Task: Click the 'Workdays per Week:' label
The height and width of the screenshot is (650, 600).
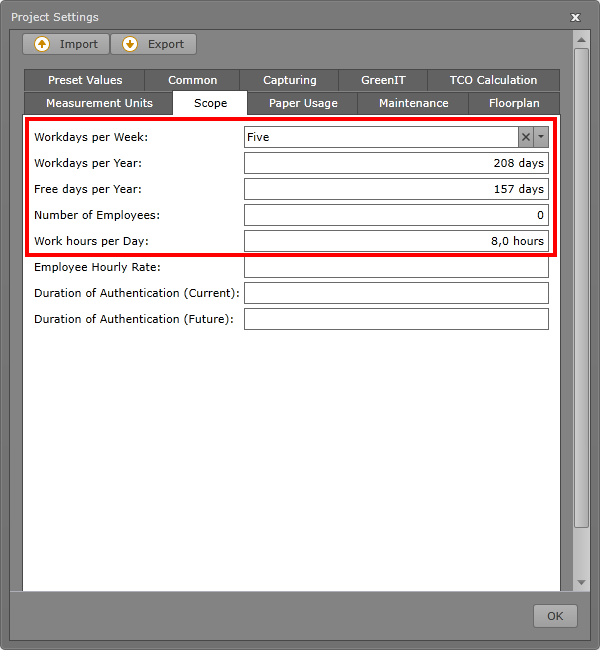Action: (x=91, y=137)
